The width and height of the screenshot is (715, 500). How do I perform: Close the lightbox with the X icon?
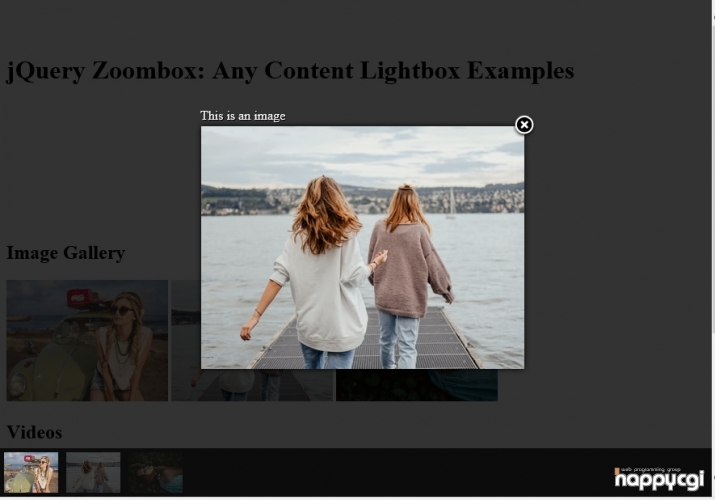coord(524,124)
